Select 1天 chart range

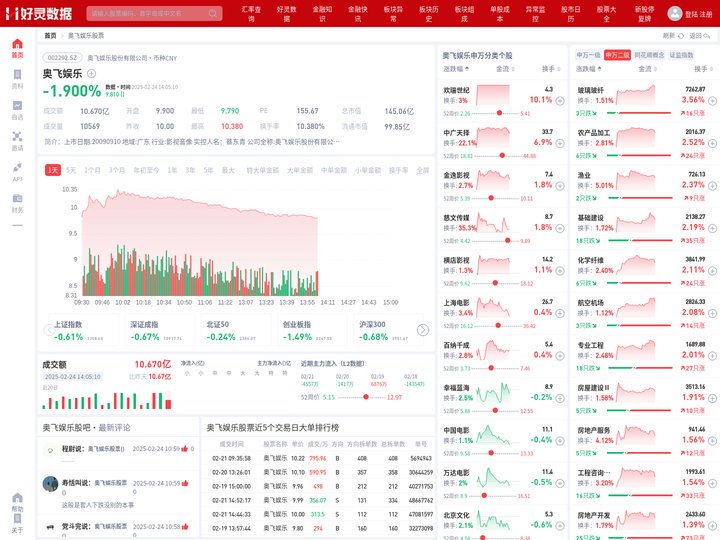tap(53, 170)
